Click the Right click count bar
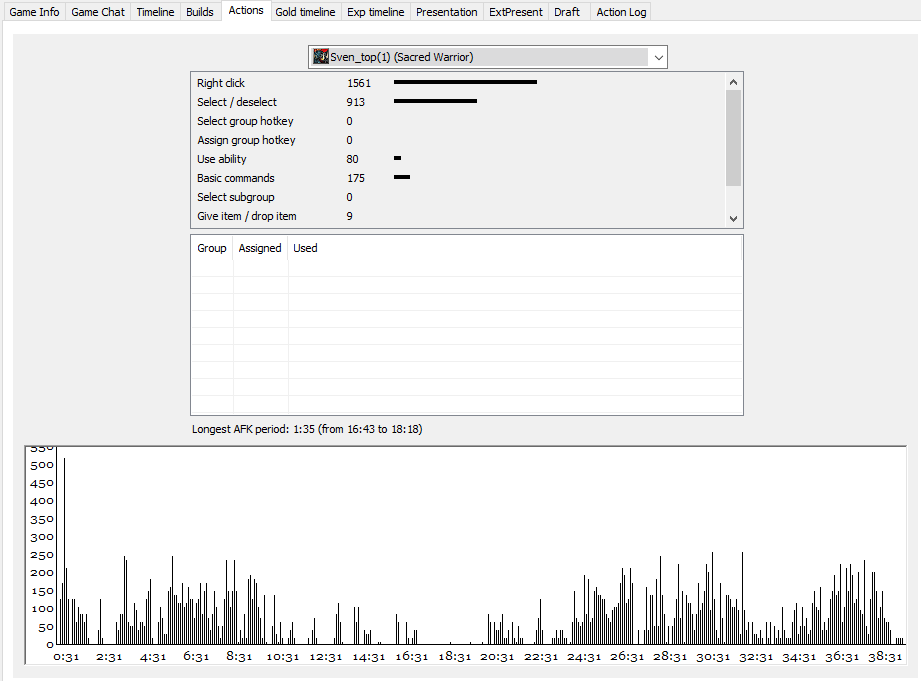The height and width of the screenshot is (681, 921). coord(465,82)
